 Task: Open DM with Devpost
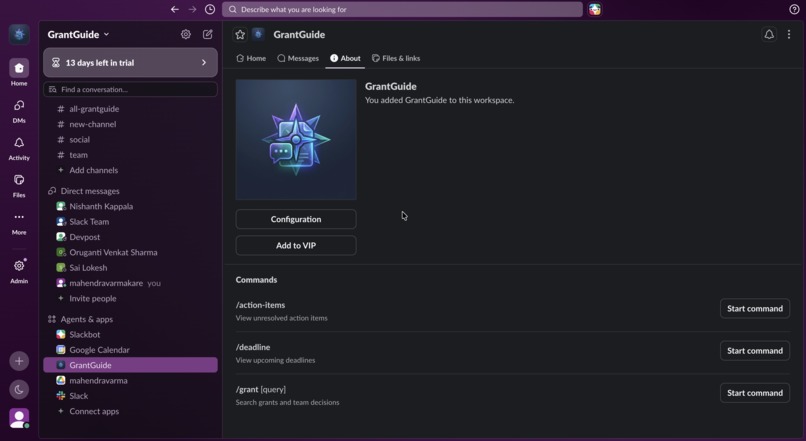131,237
